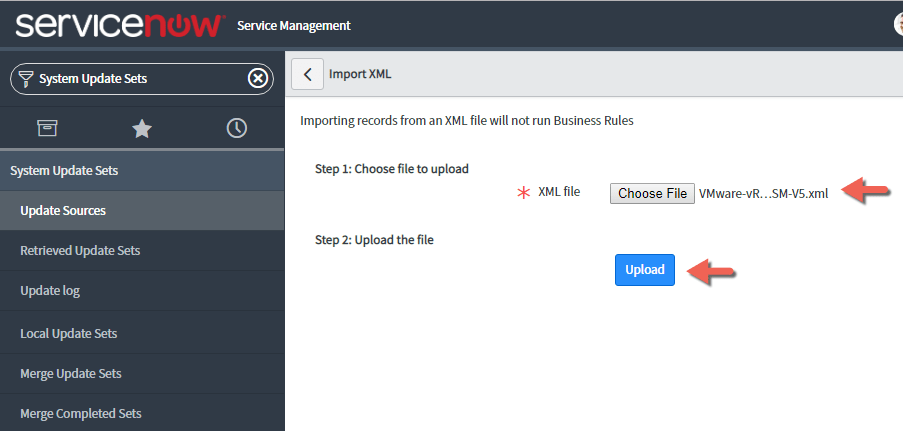This screenshot has width=903, height=431.
Task: Open Update Sources module
Action: (63, 211)
